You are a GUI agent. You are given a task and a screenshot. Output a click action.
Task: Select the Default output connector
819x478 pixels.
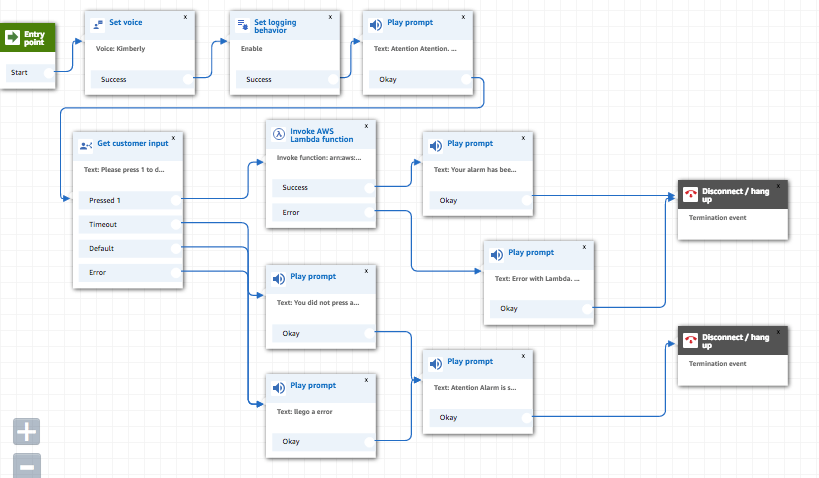[176, 248]
